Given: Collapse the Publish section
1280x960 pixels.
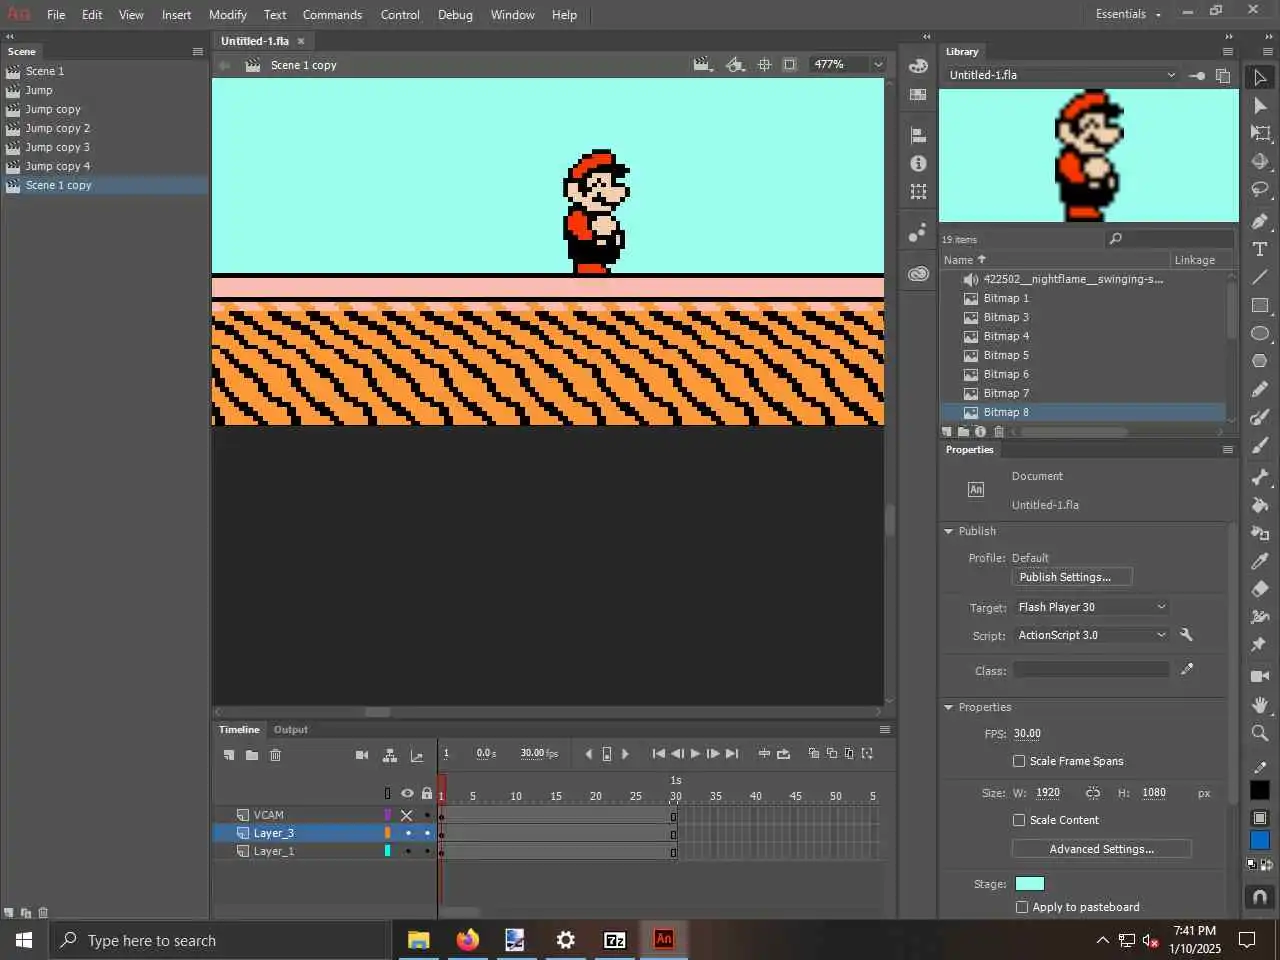Looking at the screenshot, I should click(948, 531).
